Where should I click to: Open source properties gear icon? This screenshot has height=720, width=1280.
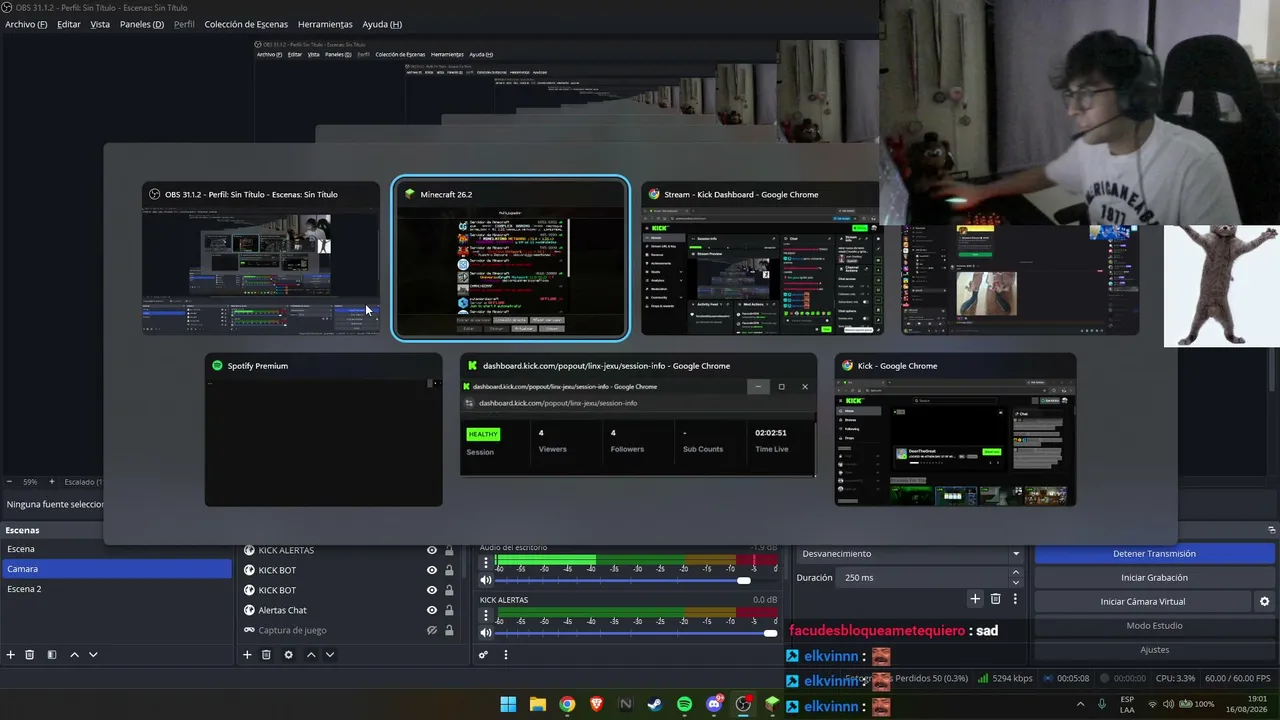288,655
